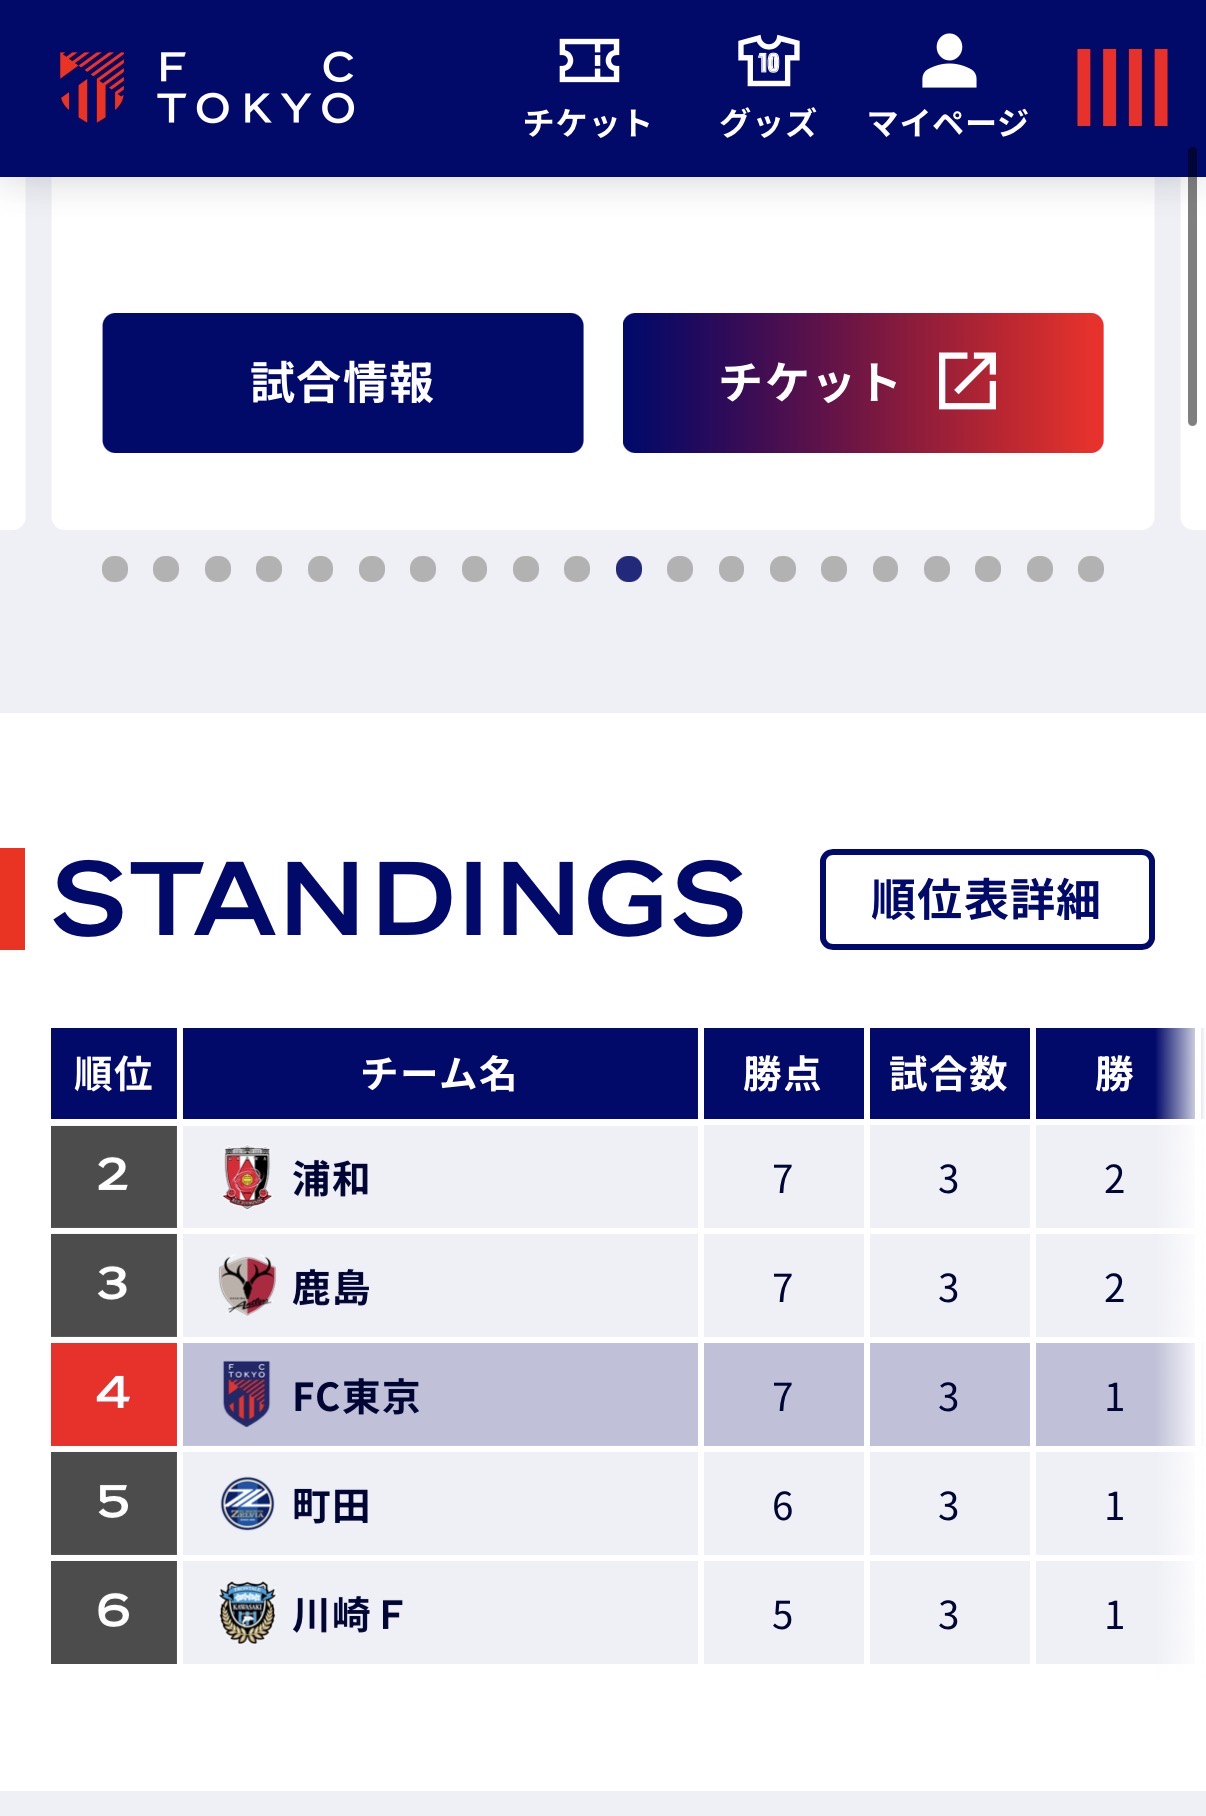Image resolution: width=1206 pixels, height=1816 pixels.
Task: Open the red striped hamburger menu
Action: coord(1122,88)
